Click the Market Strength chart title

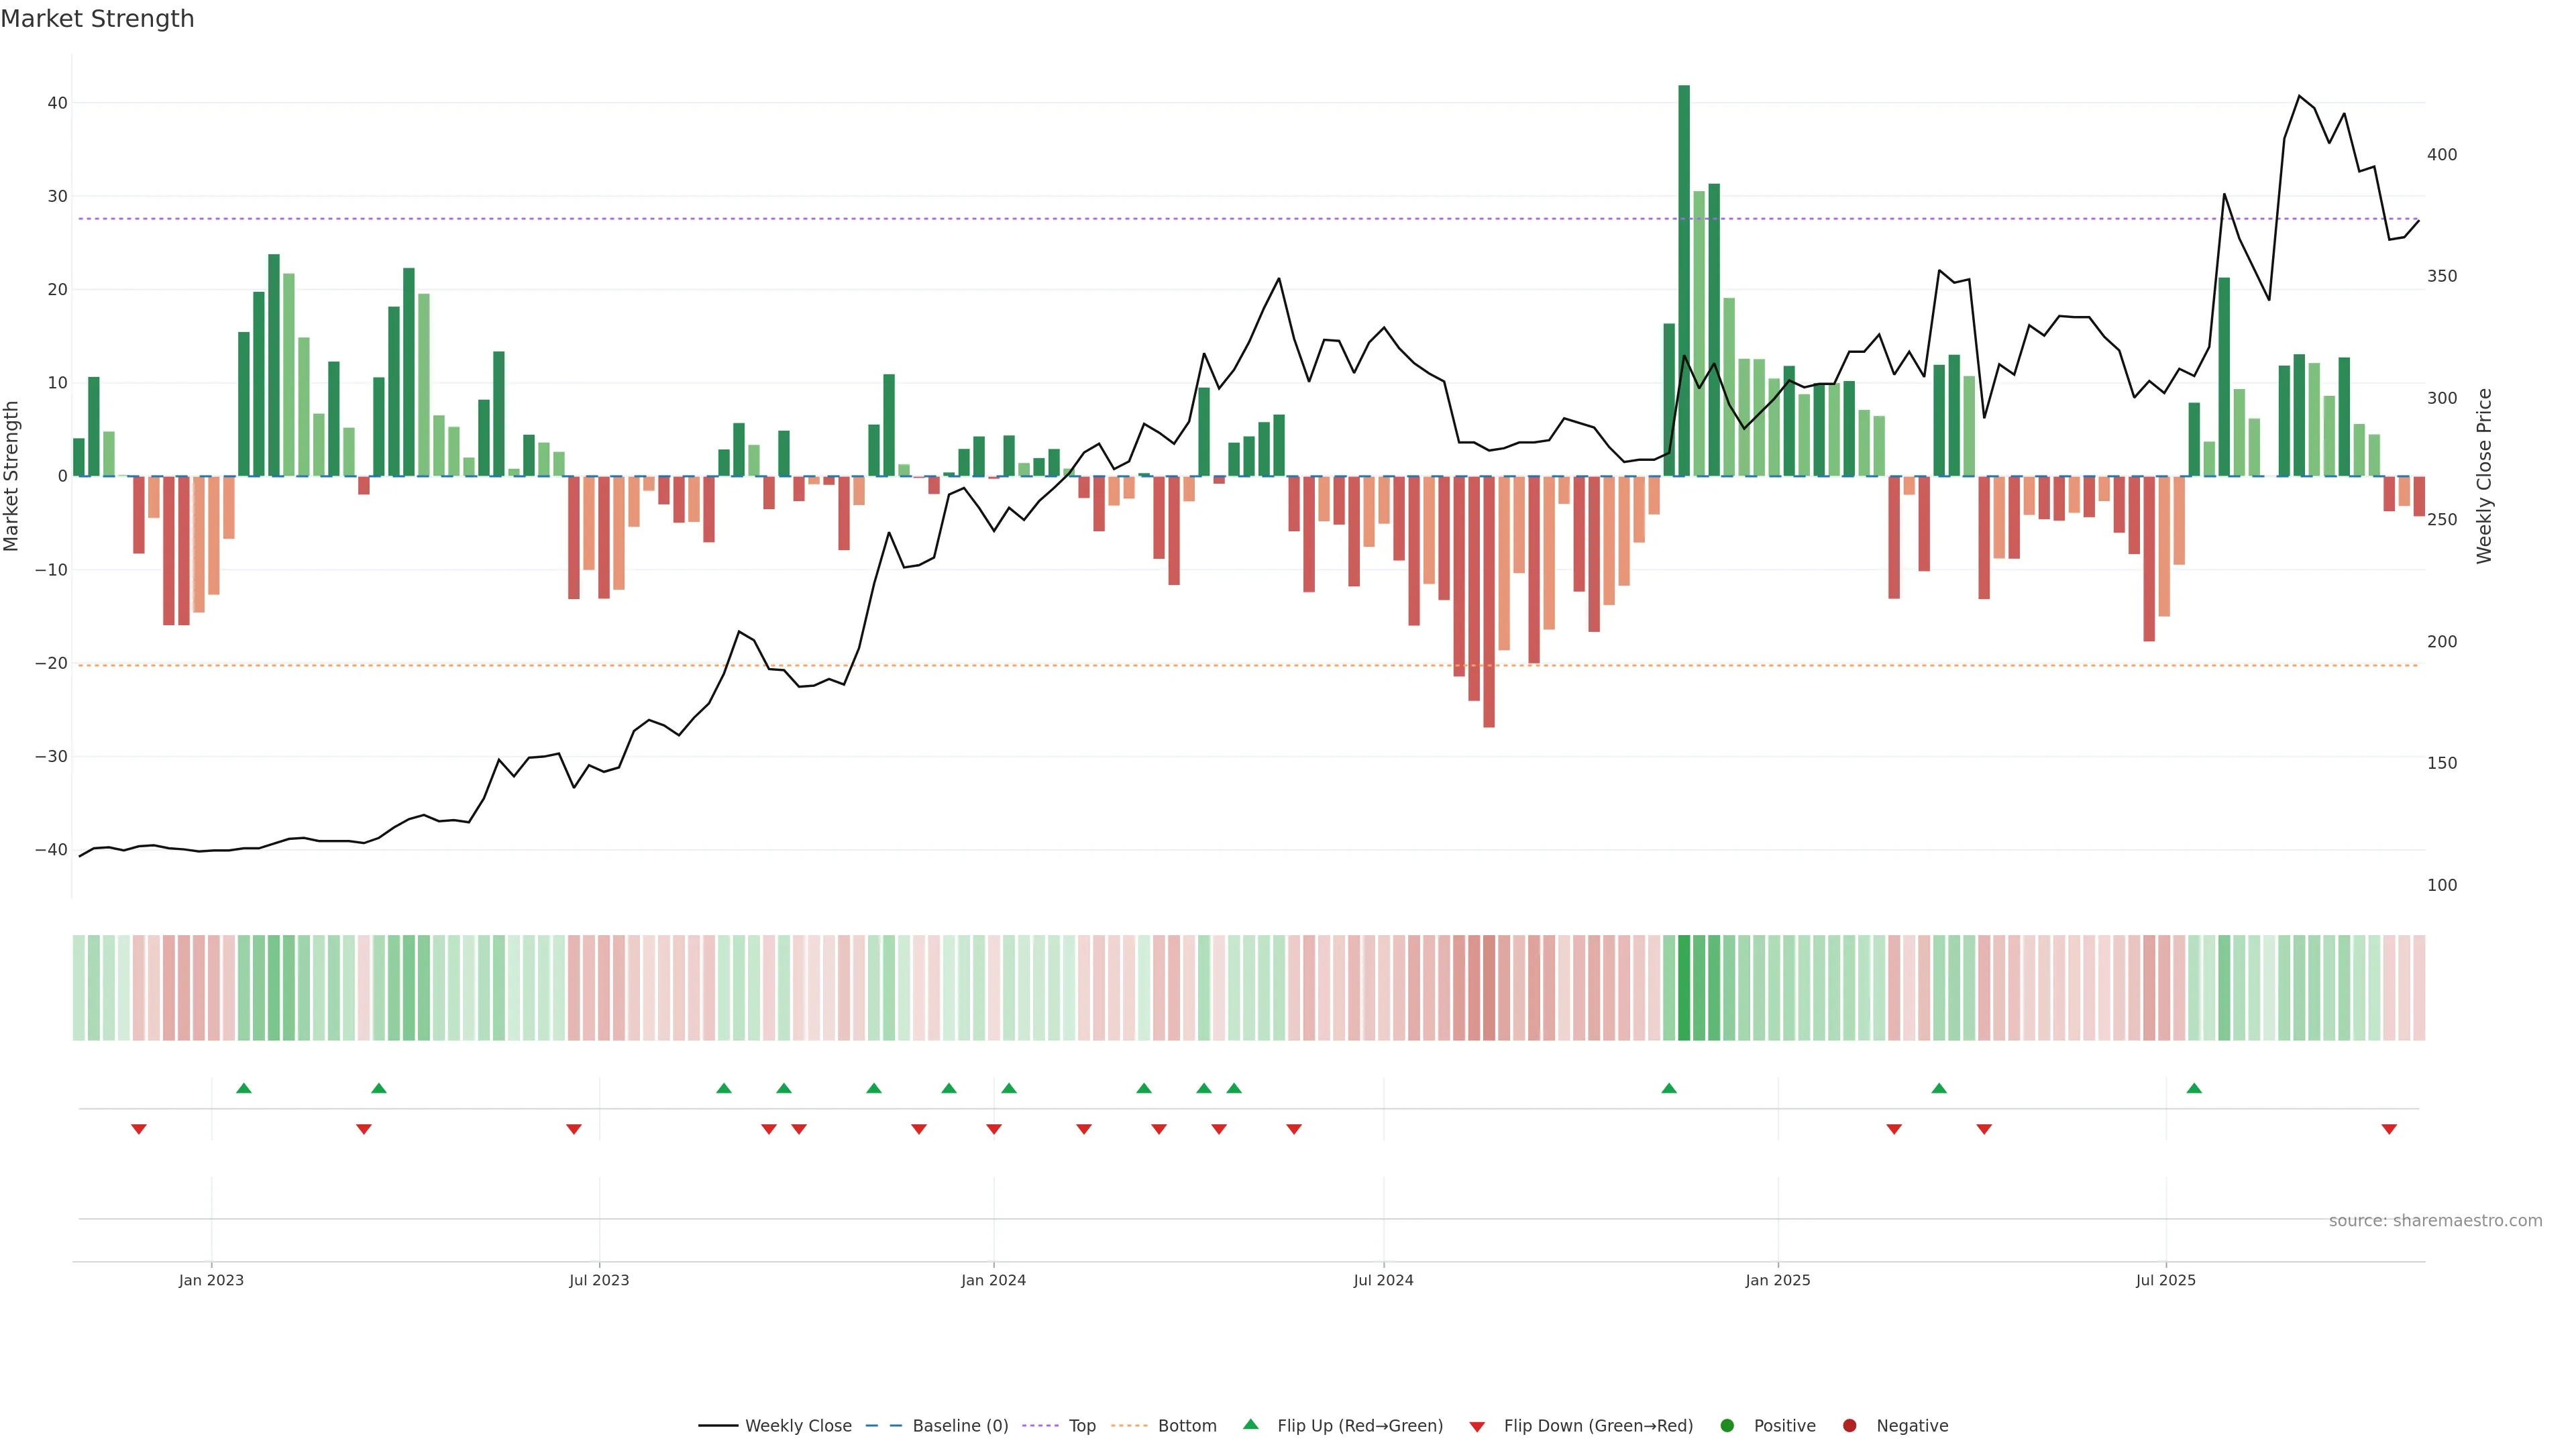(x=97, y=19)
